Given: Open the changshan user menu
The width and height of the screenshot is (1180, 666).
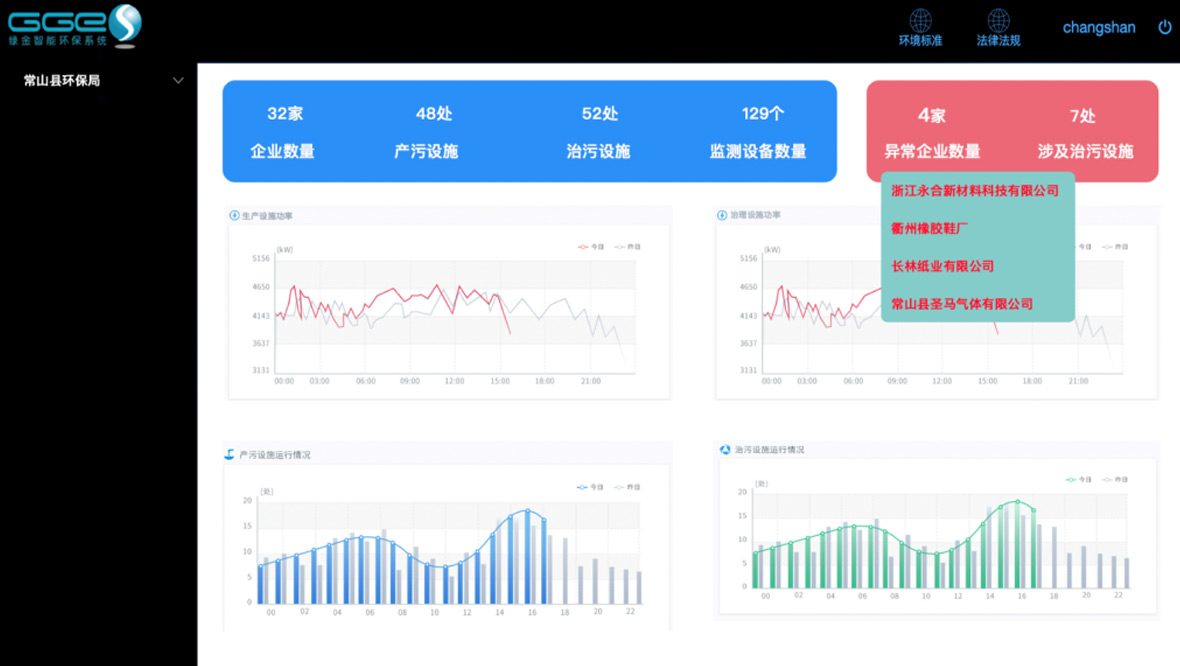Looking at the screenshot, I should coord(1099,27).
